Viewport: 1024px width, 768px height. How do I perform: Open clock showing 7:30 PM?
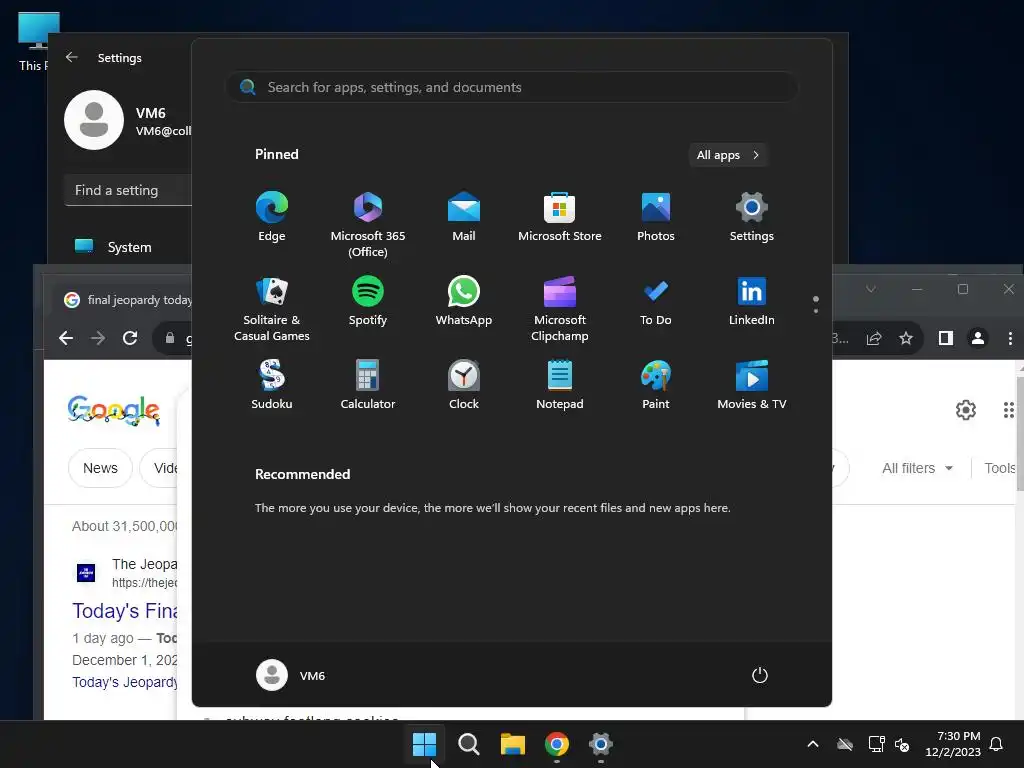[953, 744]
